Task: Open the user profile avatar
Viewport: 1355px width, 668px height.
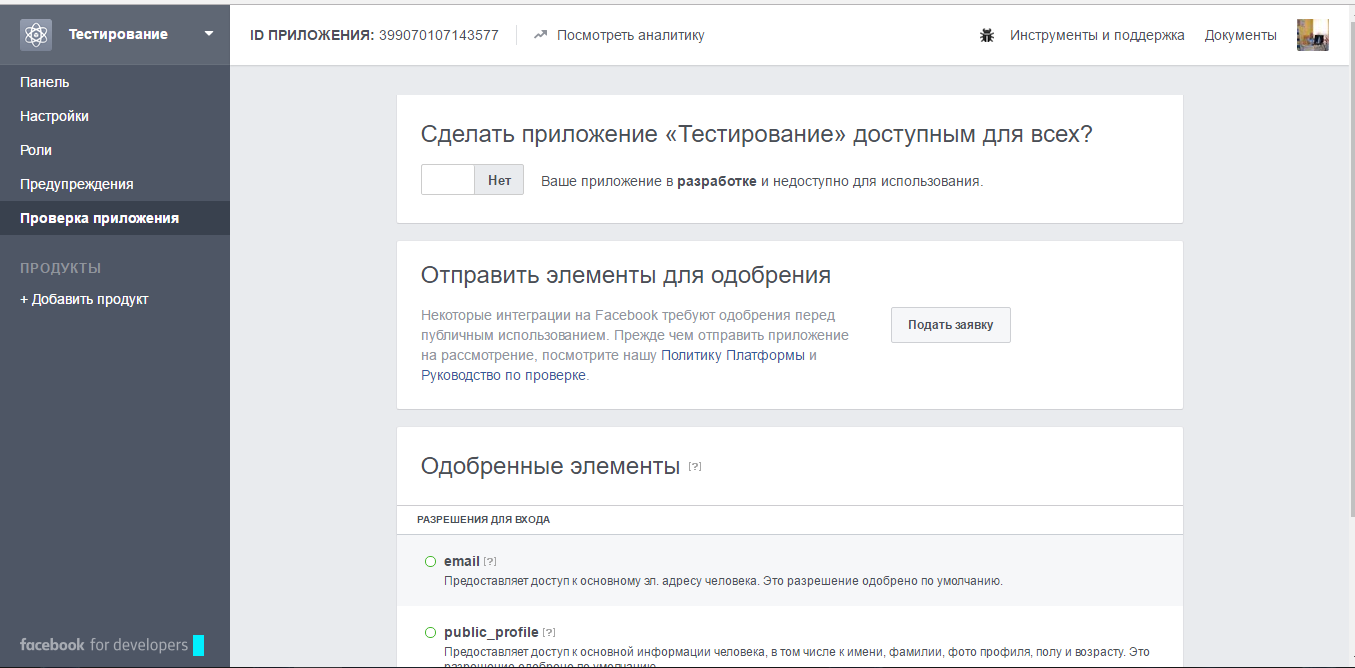Action: point(1312,35)
